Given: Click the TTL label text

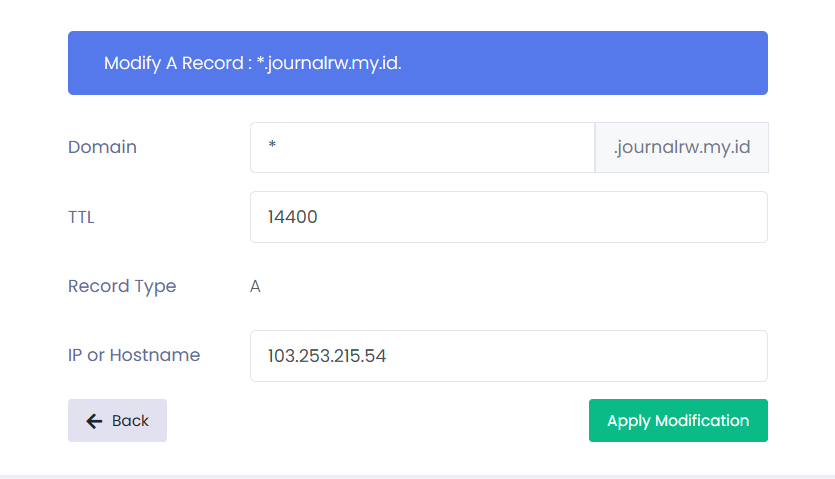Looking at the screenshot, I should [81, 217].
